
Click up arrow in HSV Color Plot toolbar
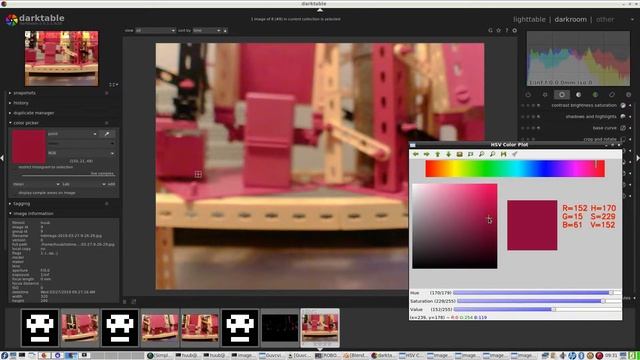click(x=438, y=154)
